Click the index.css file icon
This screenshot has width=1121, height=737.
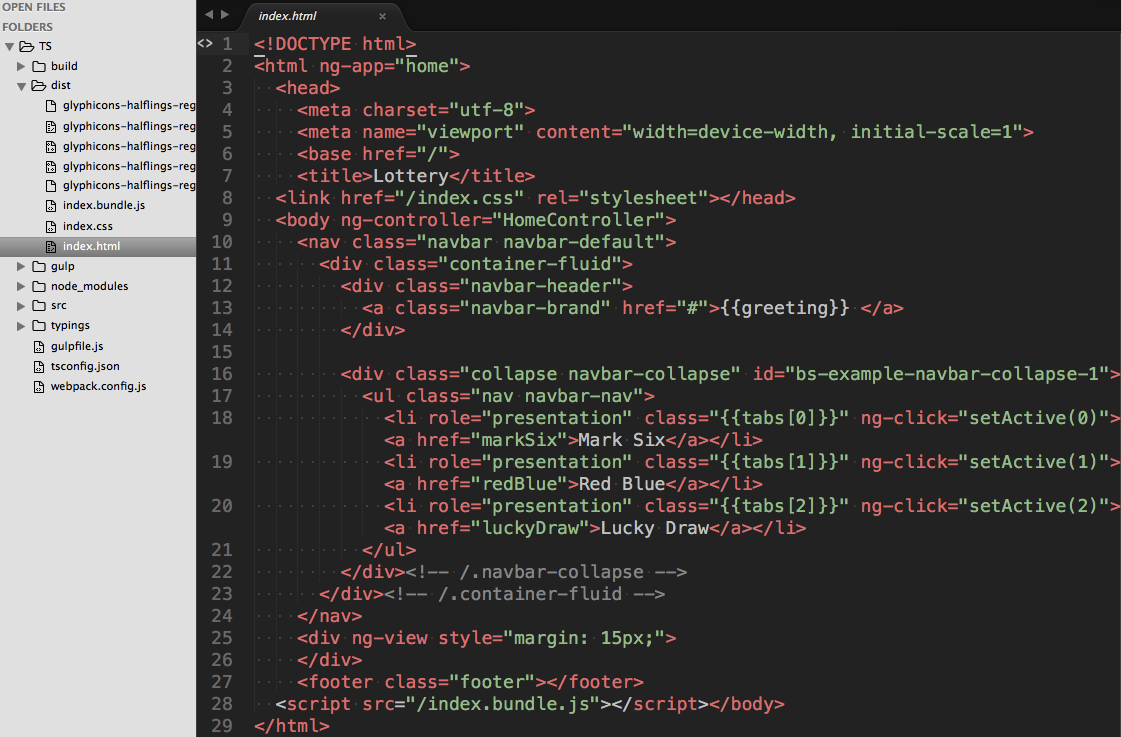tap(51, 227)
